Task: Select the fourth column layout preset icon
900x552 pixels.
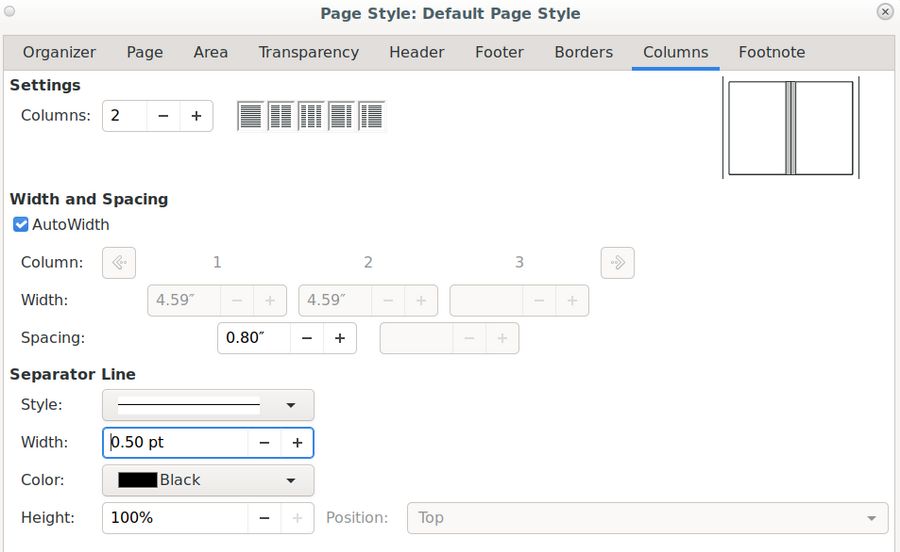Action: pyautogui.click(x=341, y=116)
